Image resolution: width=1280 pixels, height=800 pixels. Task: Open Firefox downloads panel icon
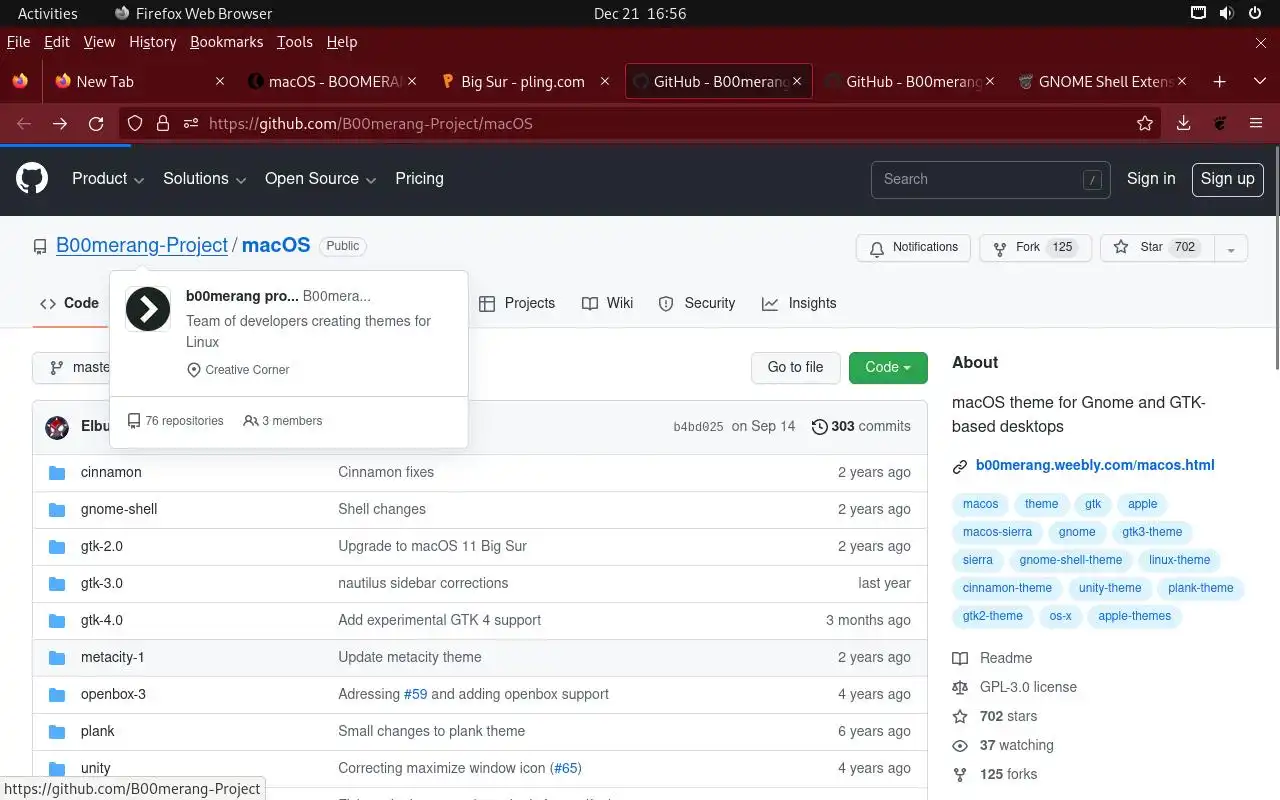click(1184, 124)
